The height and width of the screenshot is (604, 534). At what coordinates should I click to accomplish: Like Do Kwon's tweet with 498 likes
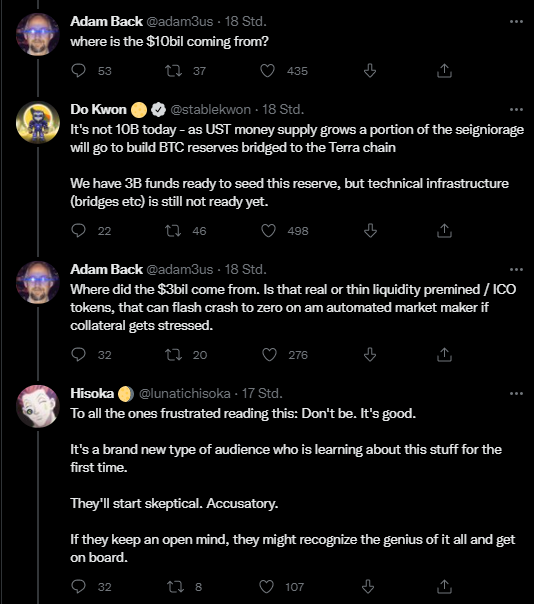pyautogui.click(x=268, y=230)
